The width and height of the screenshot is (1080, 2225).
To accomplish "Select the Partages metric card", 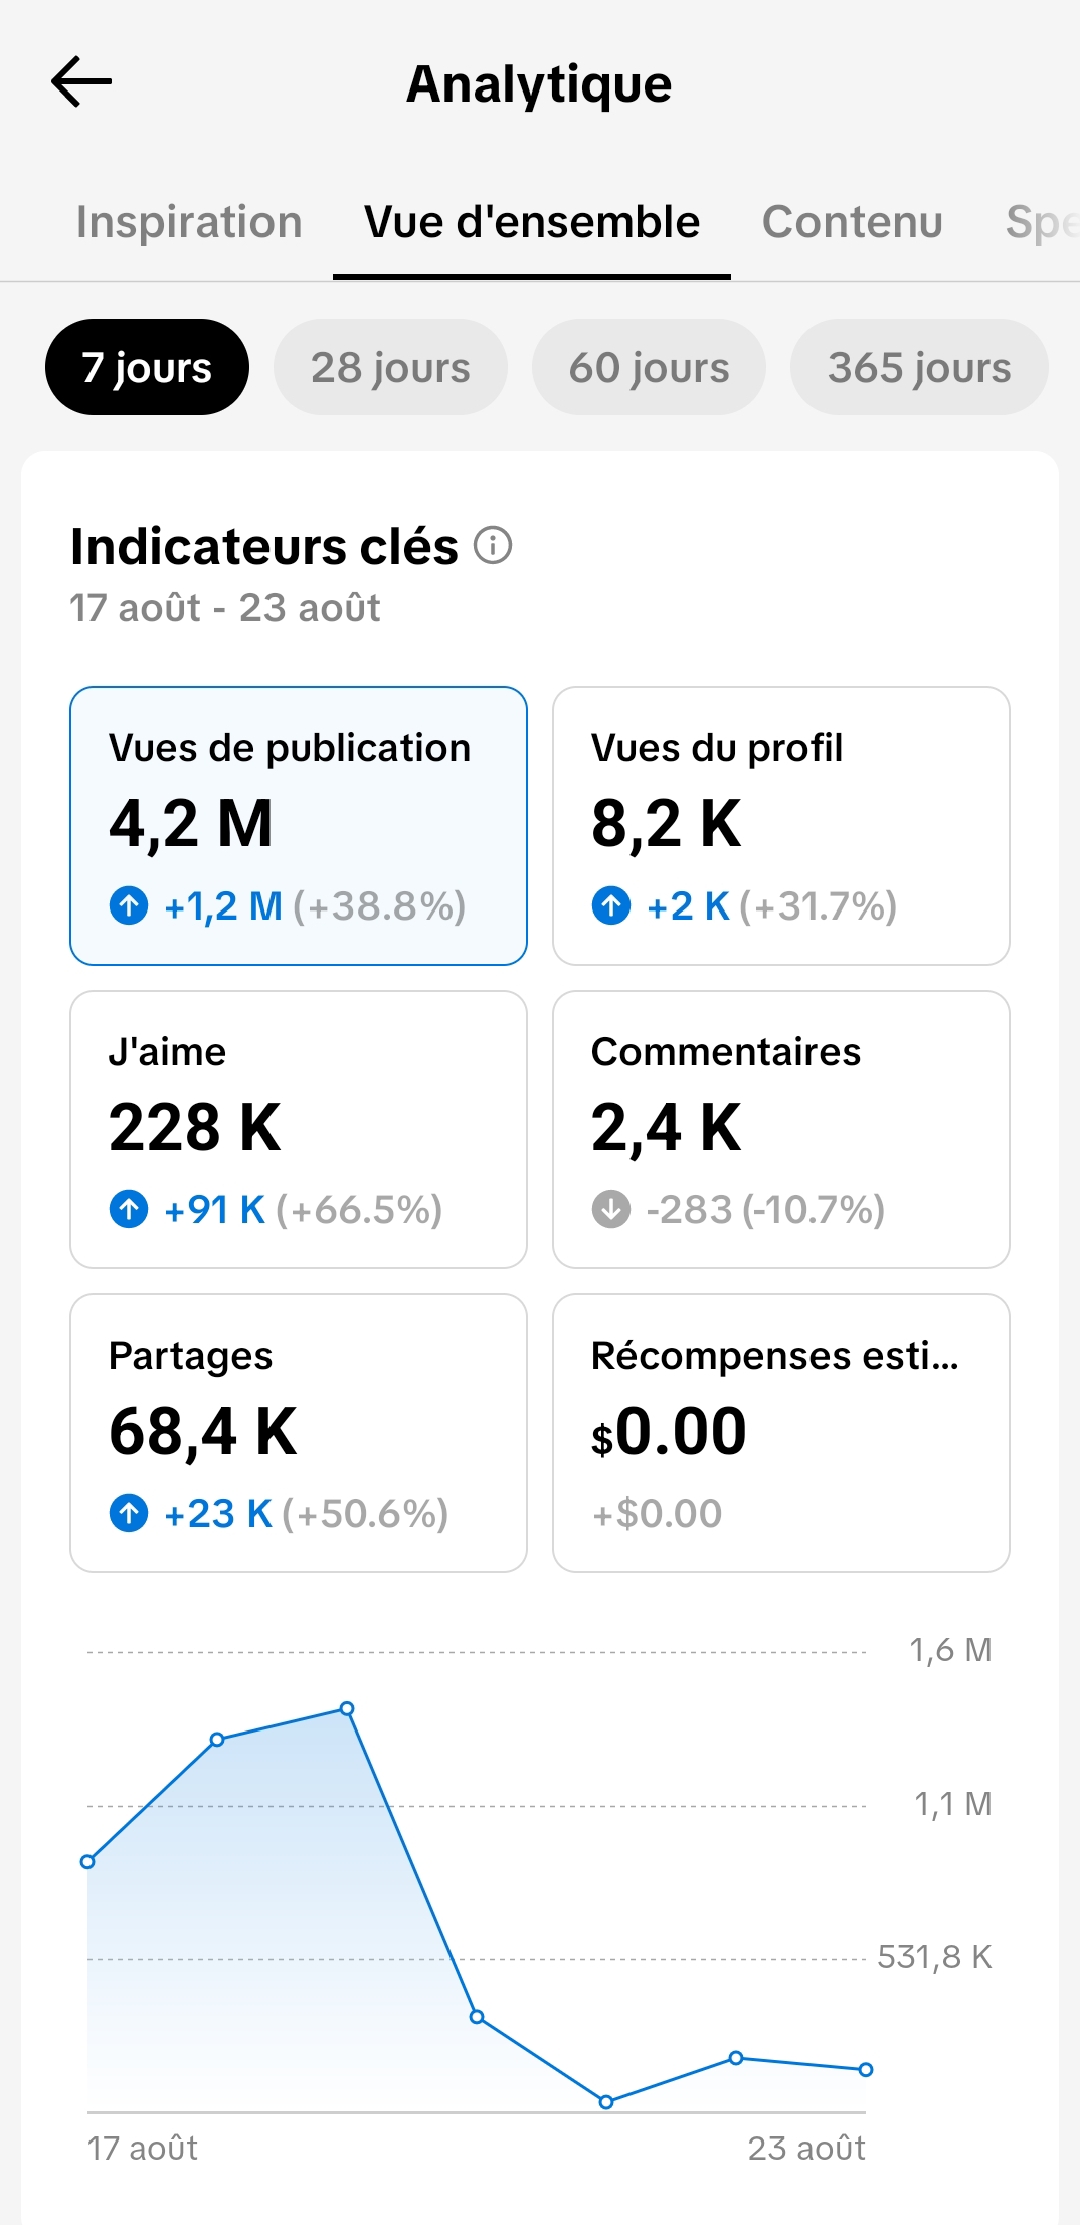I will pos(298,1433).
